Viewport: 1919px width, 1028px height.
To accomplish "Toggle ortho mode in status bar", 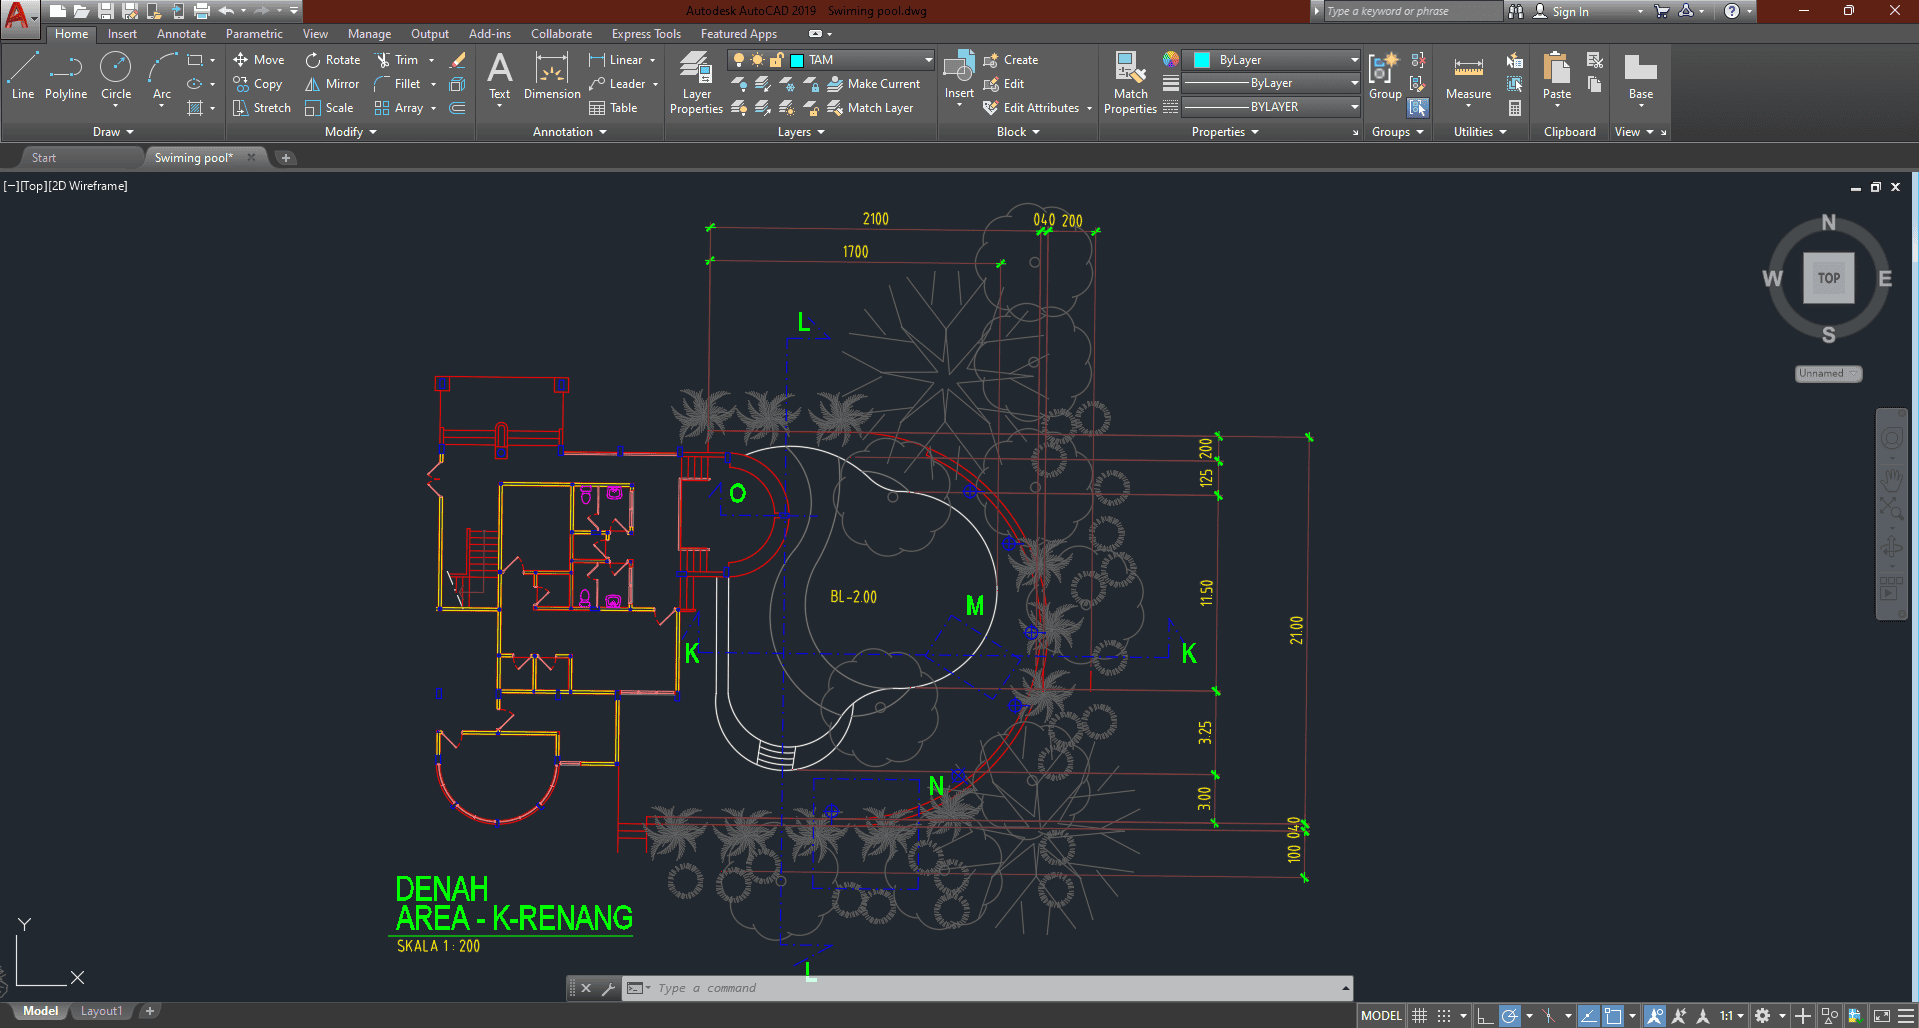I will point(1485,1016).
